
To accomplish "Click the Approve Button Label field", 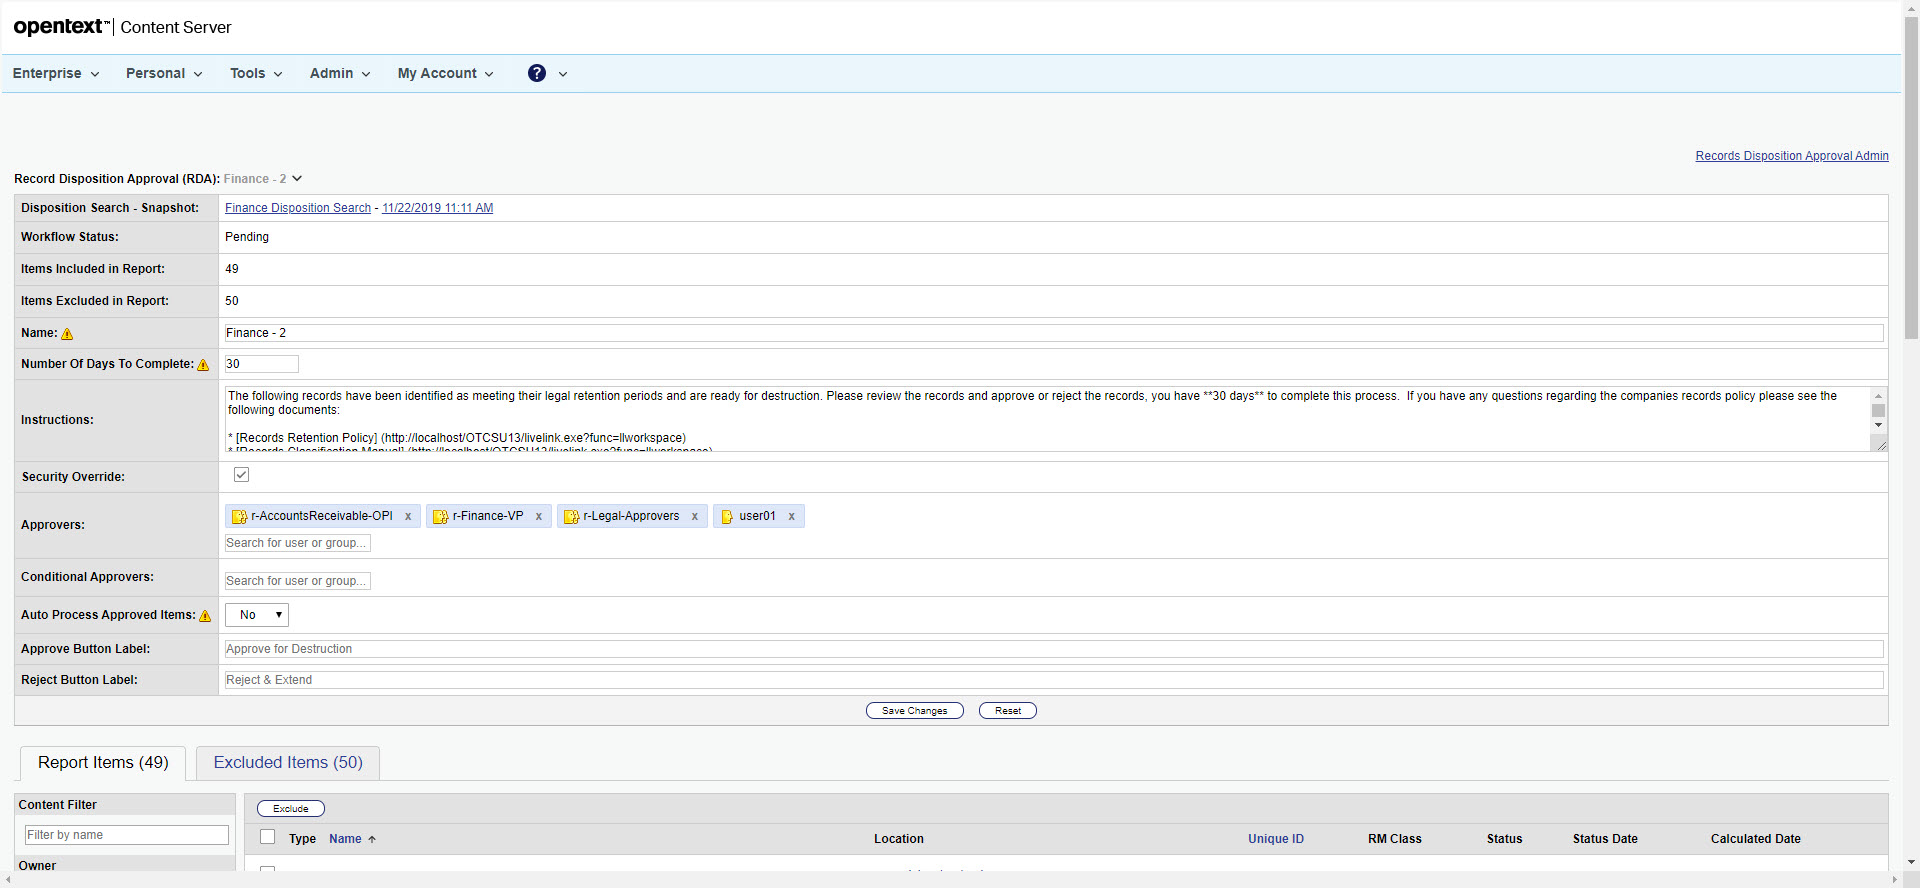I will pyautogui.click(x=1054, y=649).
